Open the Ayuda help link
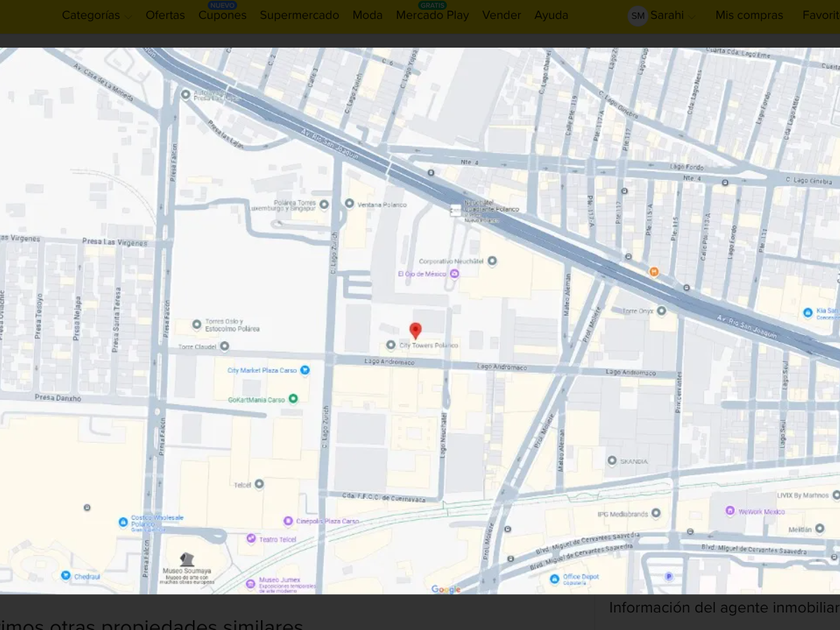The image size is (840, 630). (x=551, y=16)
